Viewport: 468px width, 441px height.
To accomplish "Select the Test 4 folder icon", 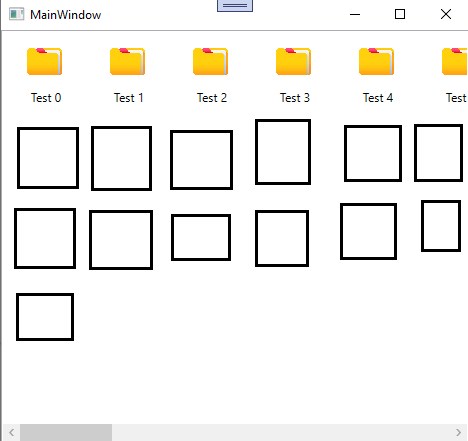I will click(x=377, y=62).
